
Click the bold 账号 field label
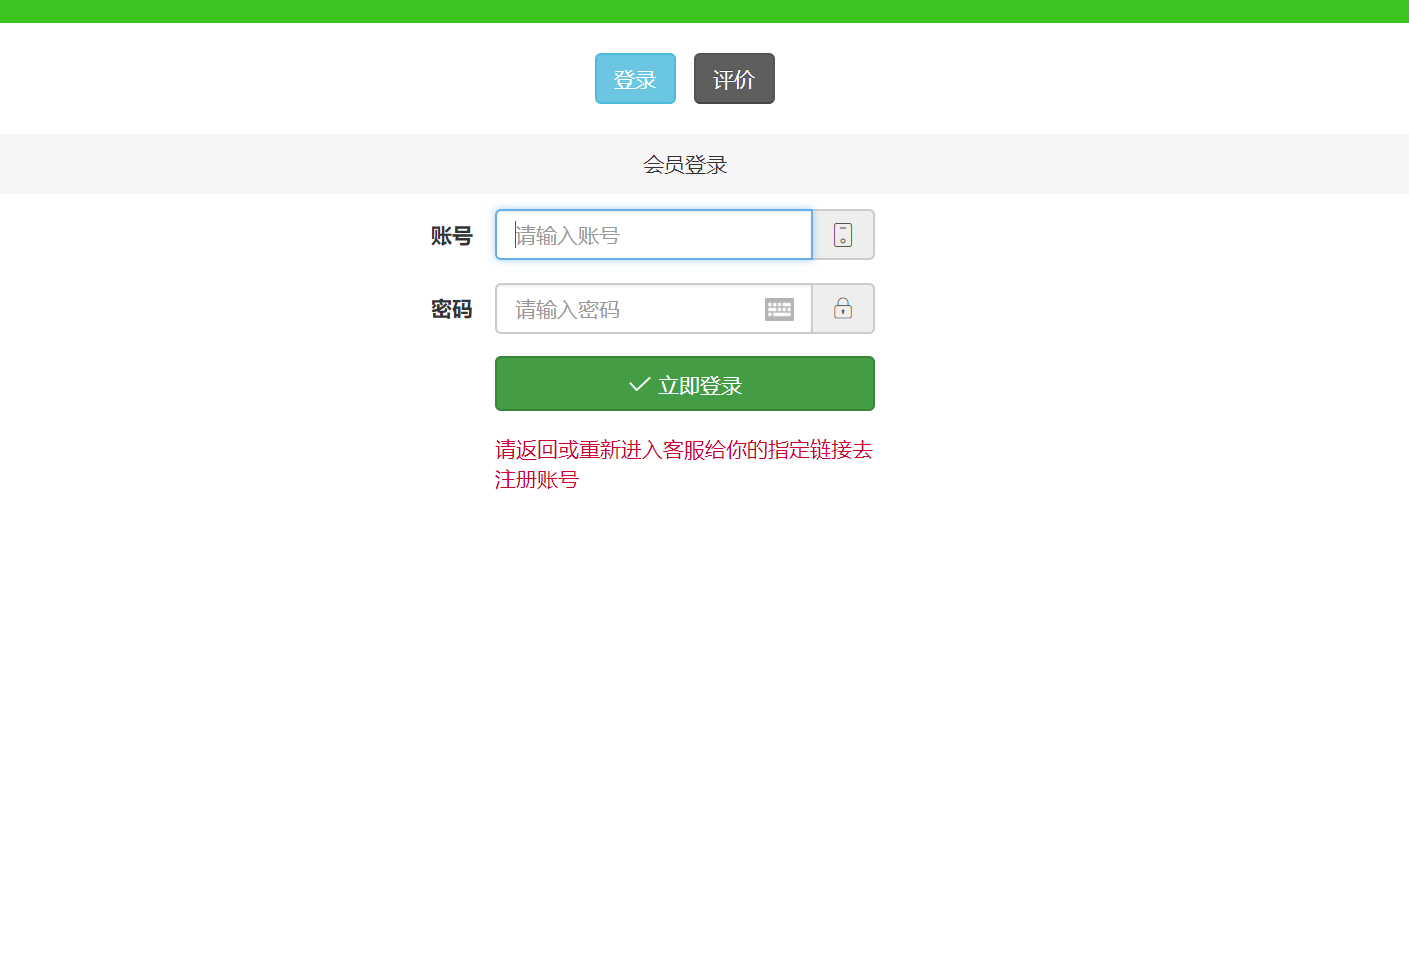pos(451,236)
